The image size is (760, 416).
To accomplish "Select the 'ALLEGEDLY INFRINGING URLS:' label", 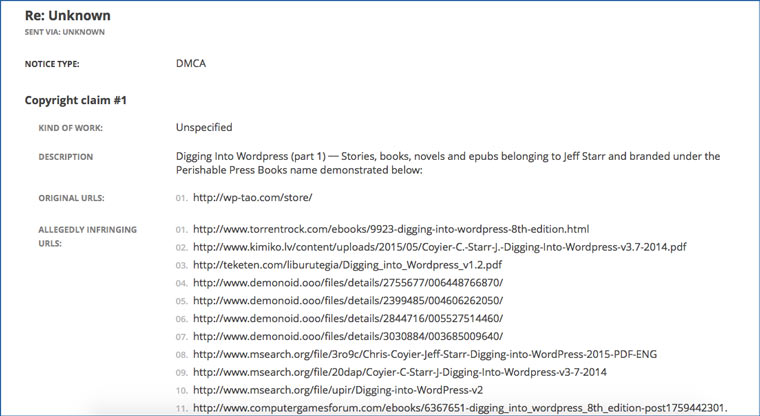I will tap(88, 236).
